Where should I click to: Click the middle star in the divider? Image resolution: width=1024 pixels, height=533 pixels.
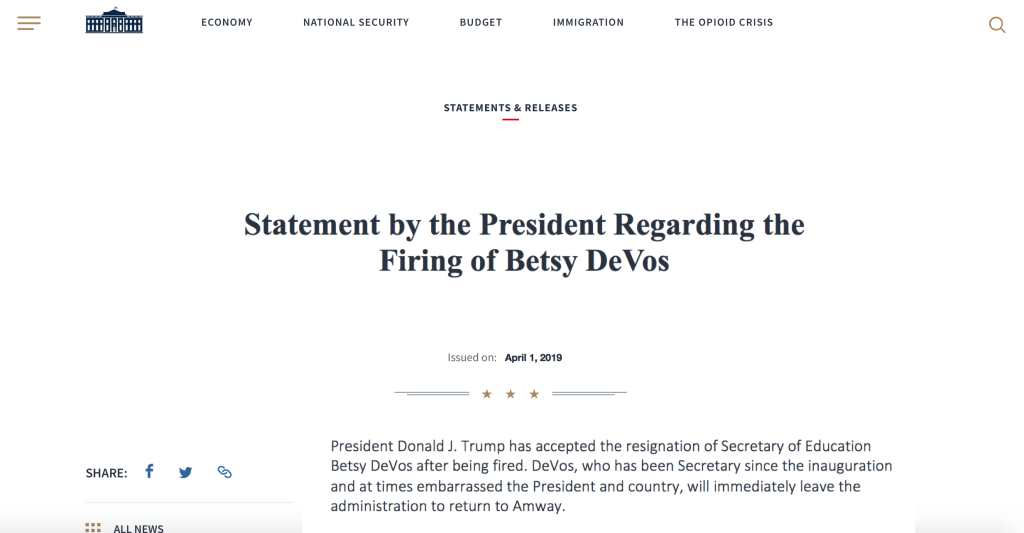click(x=510, y=394)
